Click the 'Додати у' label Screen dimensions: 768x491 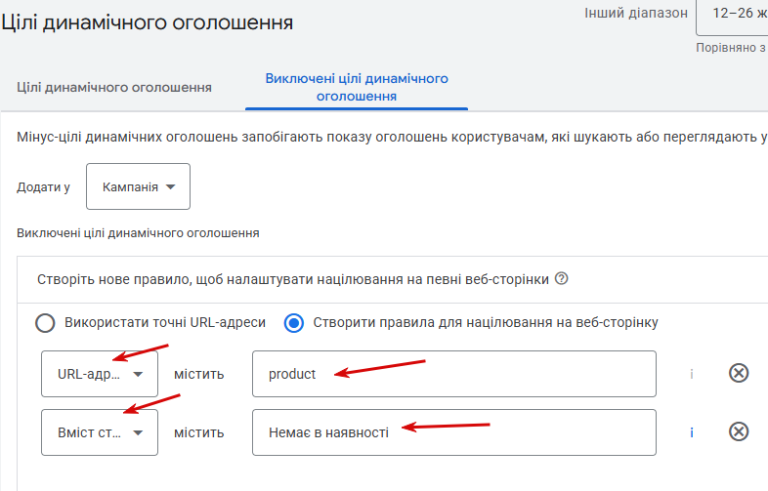[x=44, y=187]
